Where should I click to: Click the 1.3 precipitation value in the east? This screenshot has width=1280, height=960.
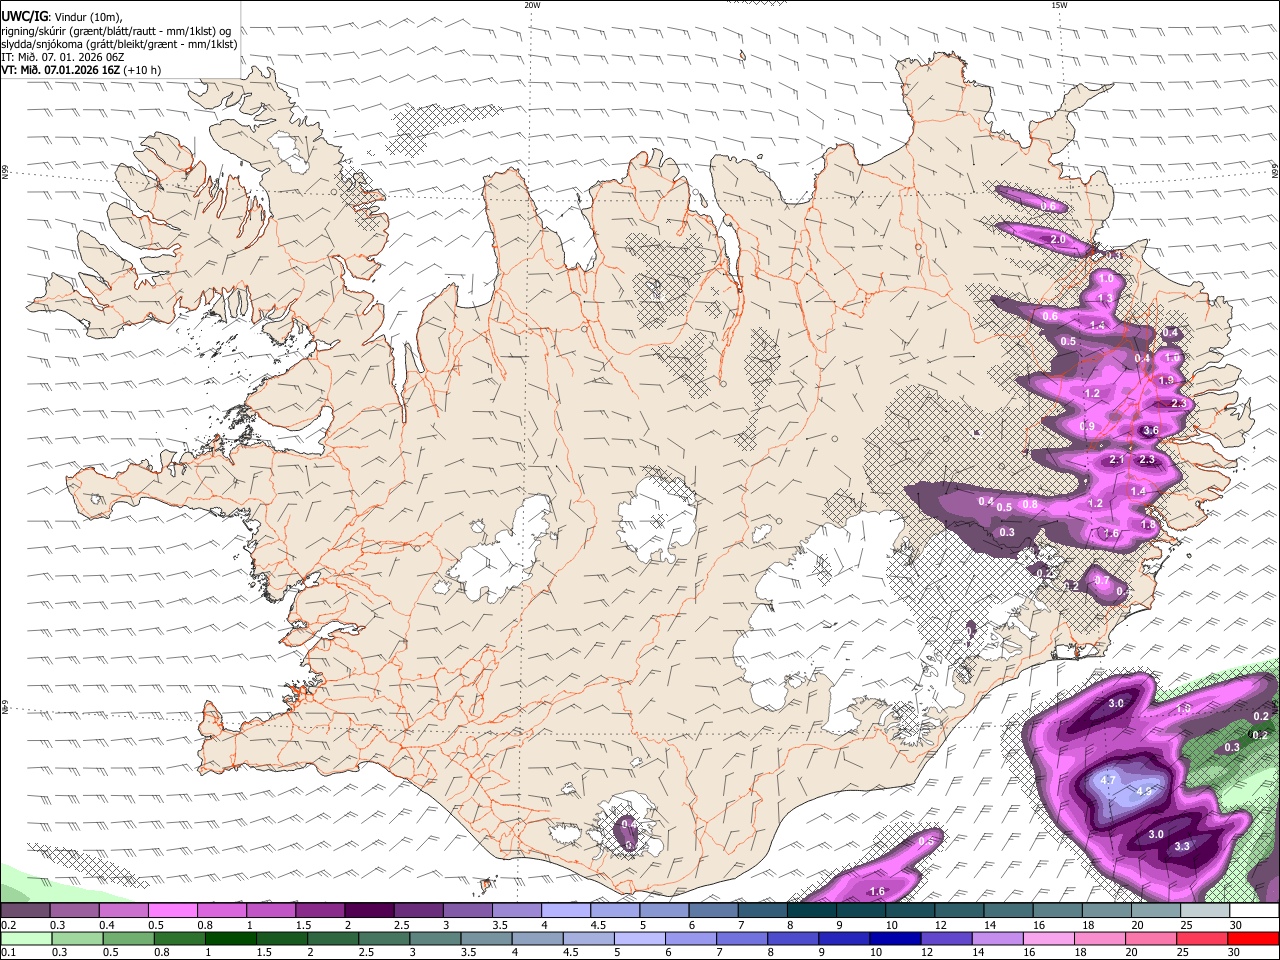click(x=1105, y=298)
